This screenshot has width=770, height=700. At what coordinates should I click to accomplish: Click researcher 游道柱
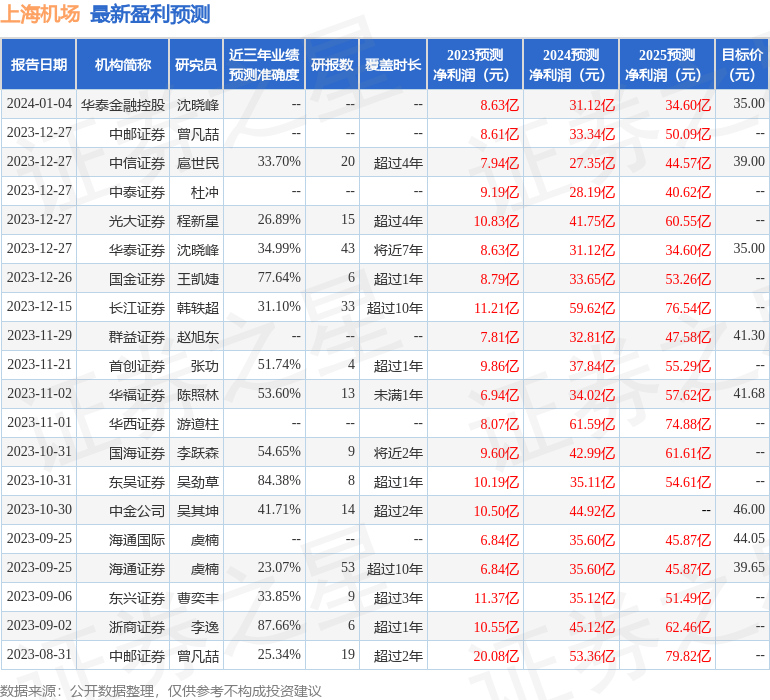(198, 423)
